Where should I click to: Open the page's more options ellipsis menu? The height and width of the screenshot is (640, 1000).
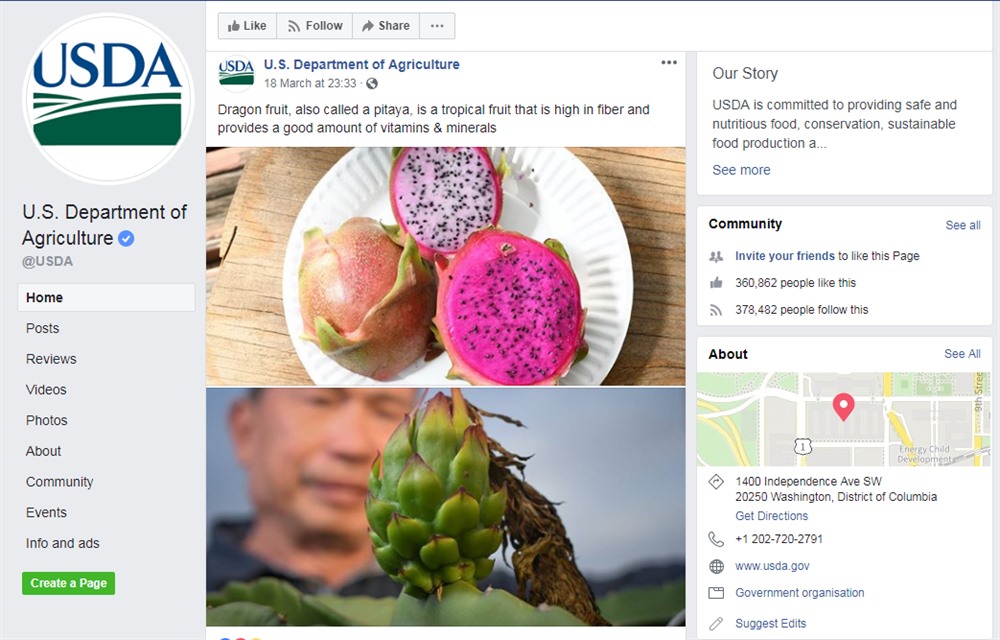click(x=437, y=26)
